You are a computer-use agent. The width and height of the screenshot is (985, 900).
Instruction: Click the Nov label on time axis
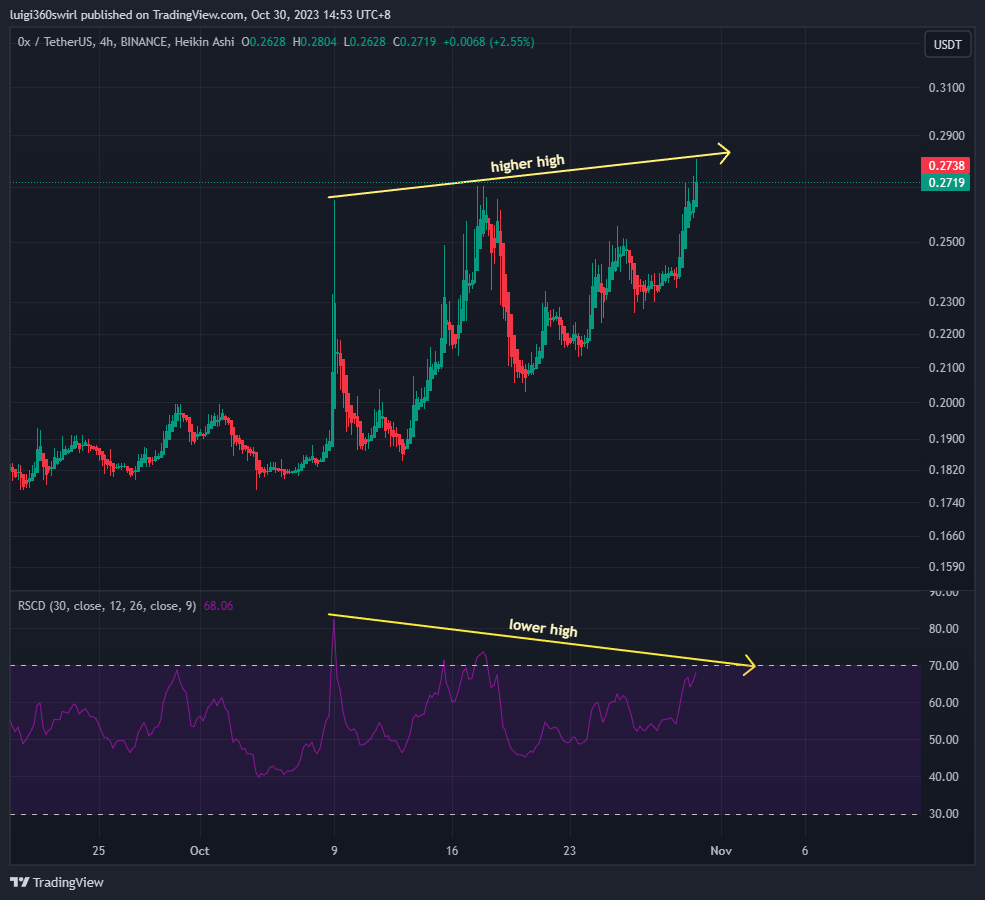(721, 851)
